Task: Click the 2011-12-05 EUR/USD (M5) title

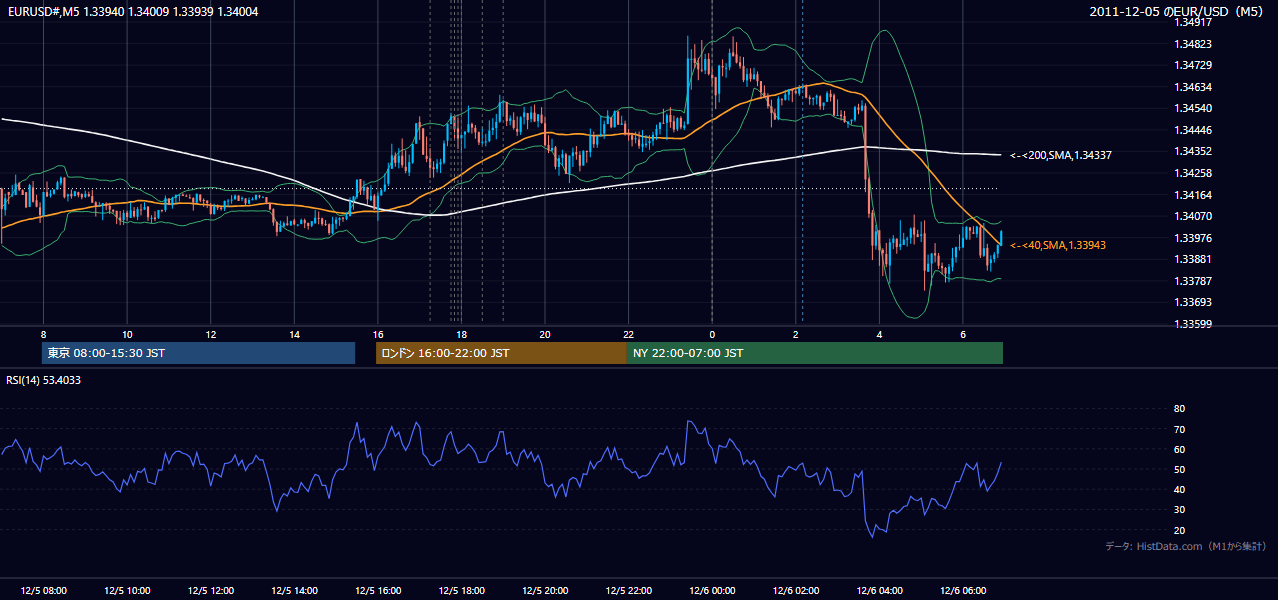Action: (1177, 11)
